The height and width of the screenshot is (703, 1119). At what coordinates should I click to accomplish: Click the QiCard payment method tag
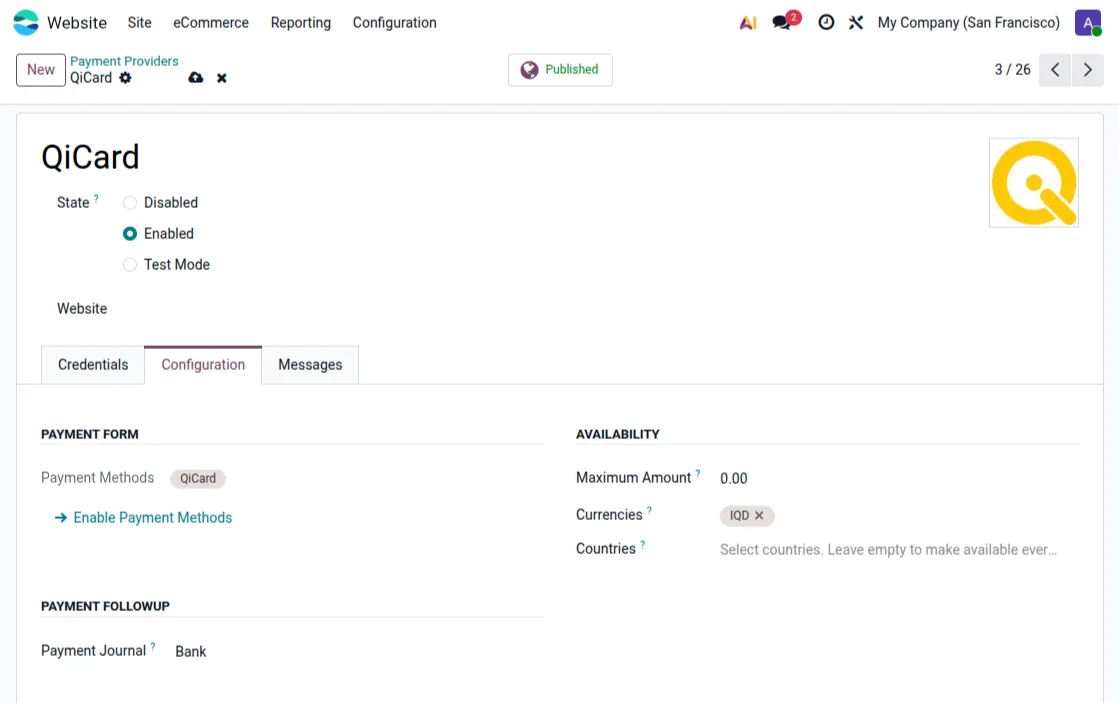click(198, 478)
